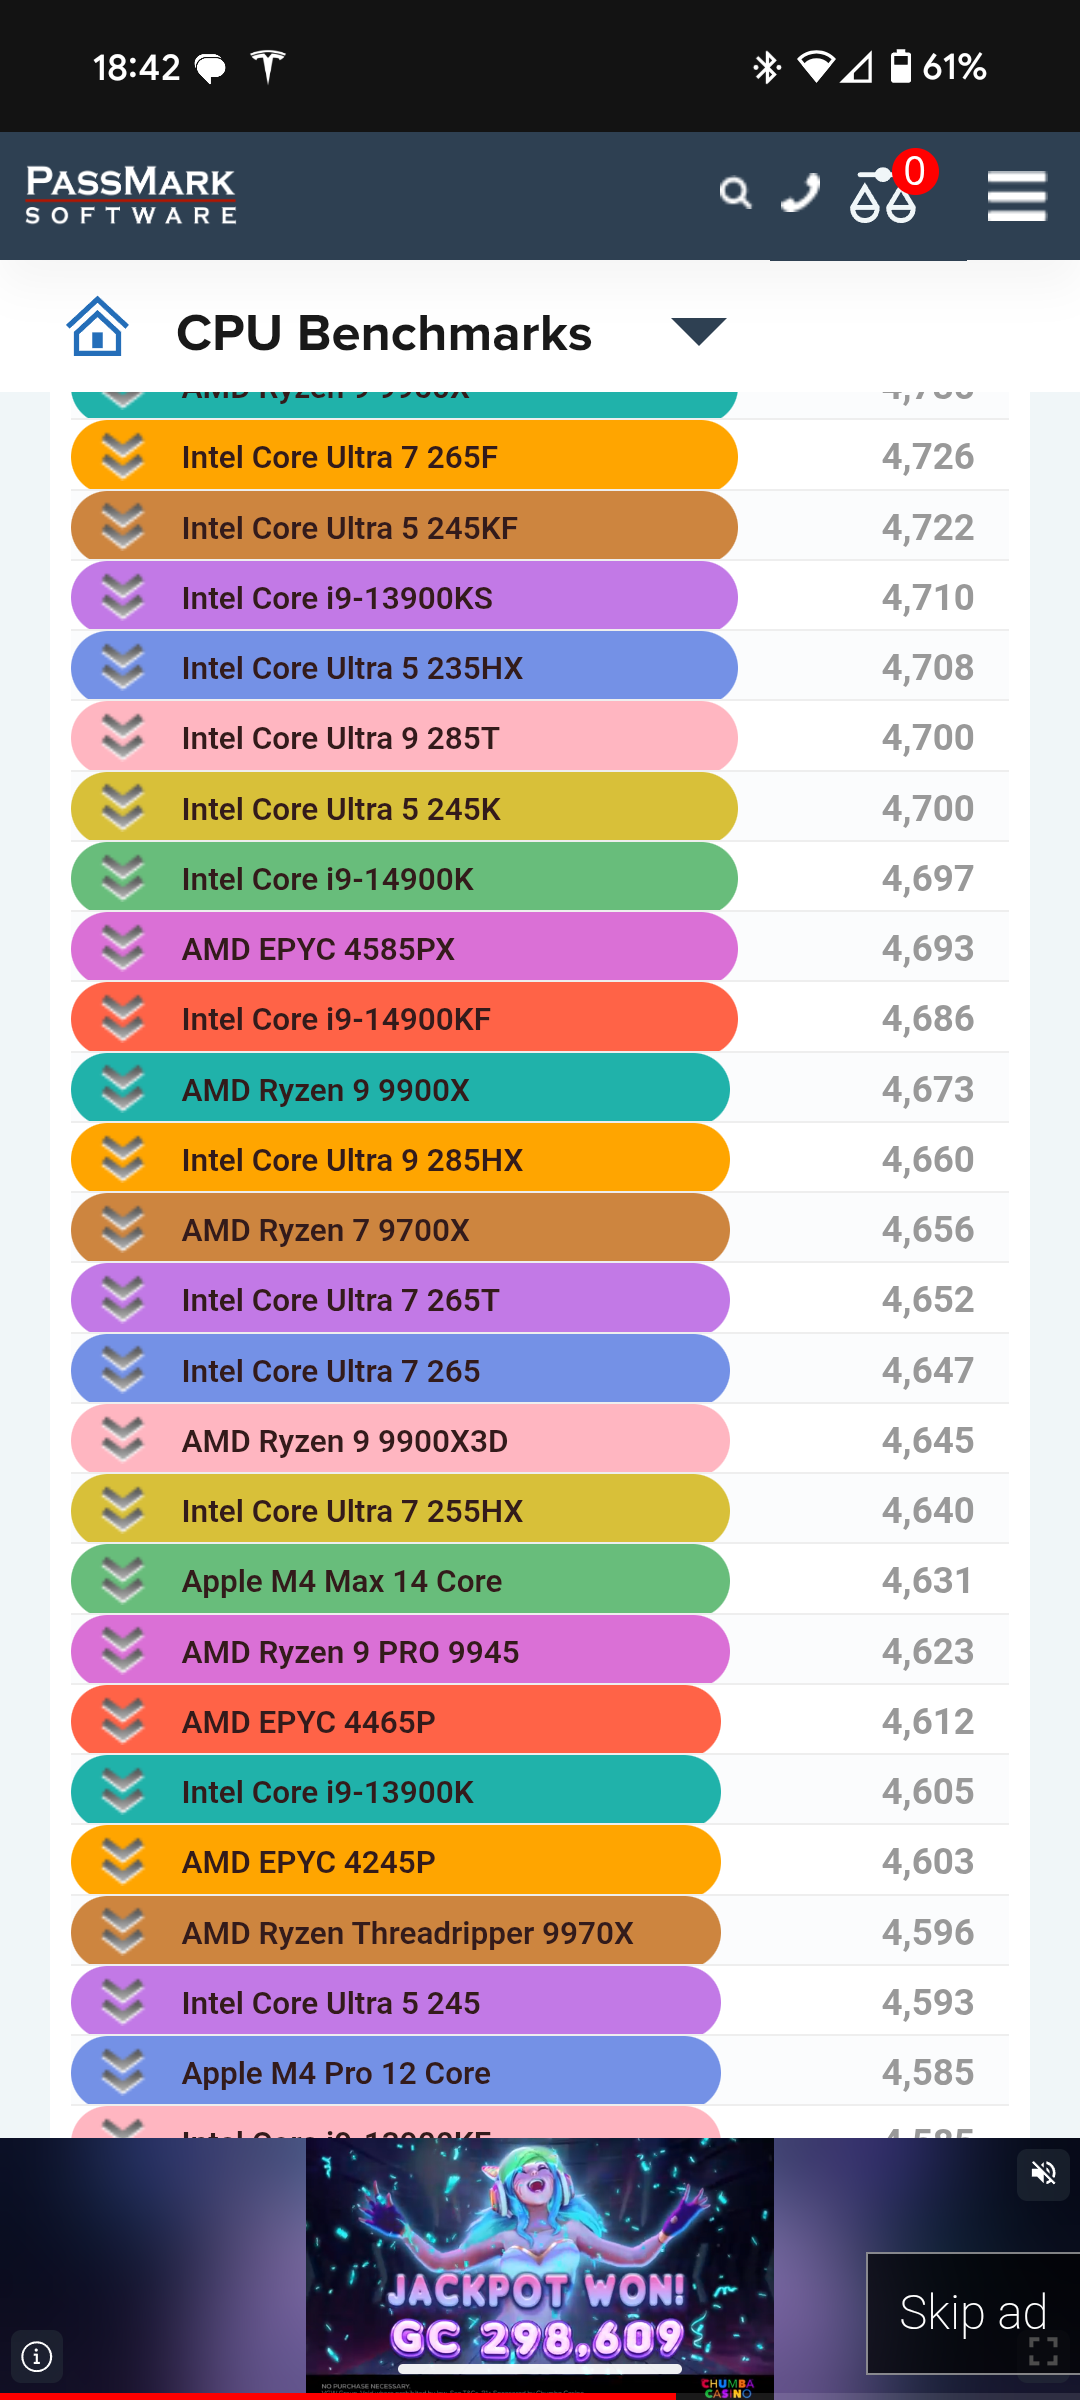Click the PassMark Software logo
Image resolution: width=1080 pixels, height=2400 pixels.
pyautogui.click(x=131, y=195)
